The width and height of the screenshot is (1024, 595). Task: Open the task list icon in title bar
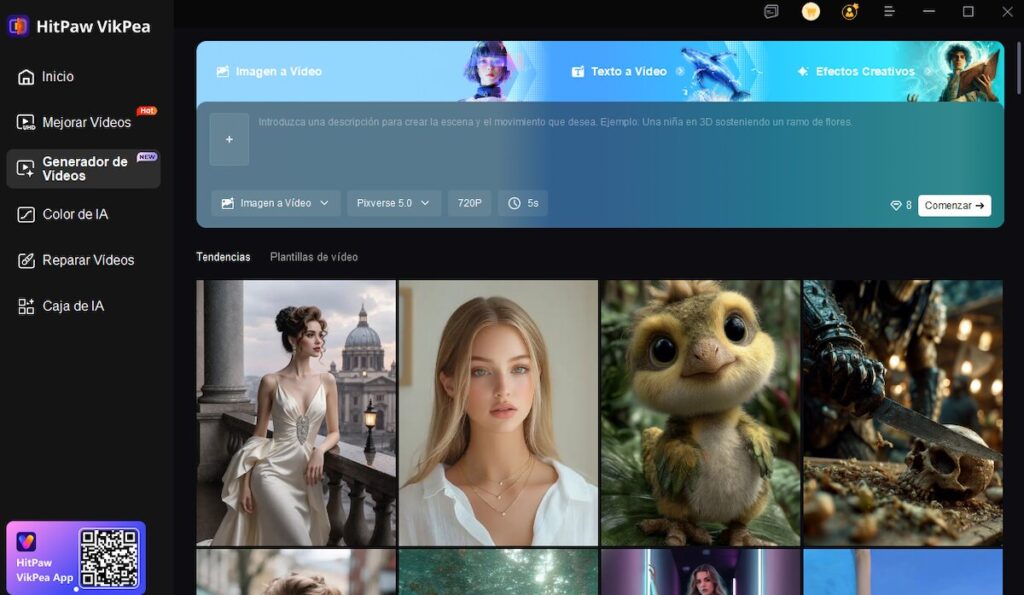pos(771,12)
